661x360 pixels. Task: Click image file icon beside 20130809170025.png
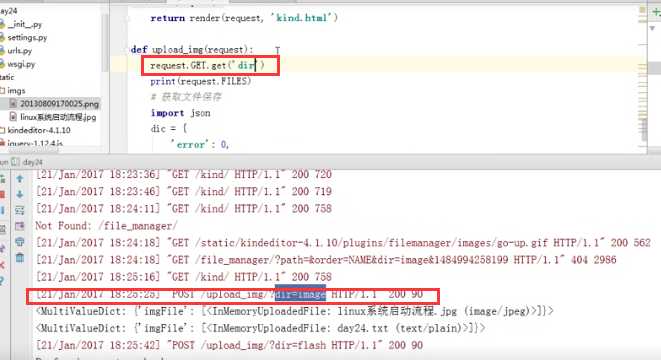[13, 104]
